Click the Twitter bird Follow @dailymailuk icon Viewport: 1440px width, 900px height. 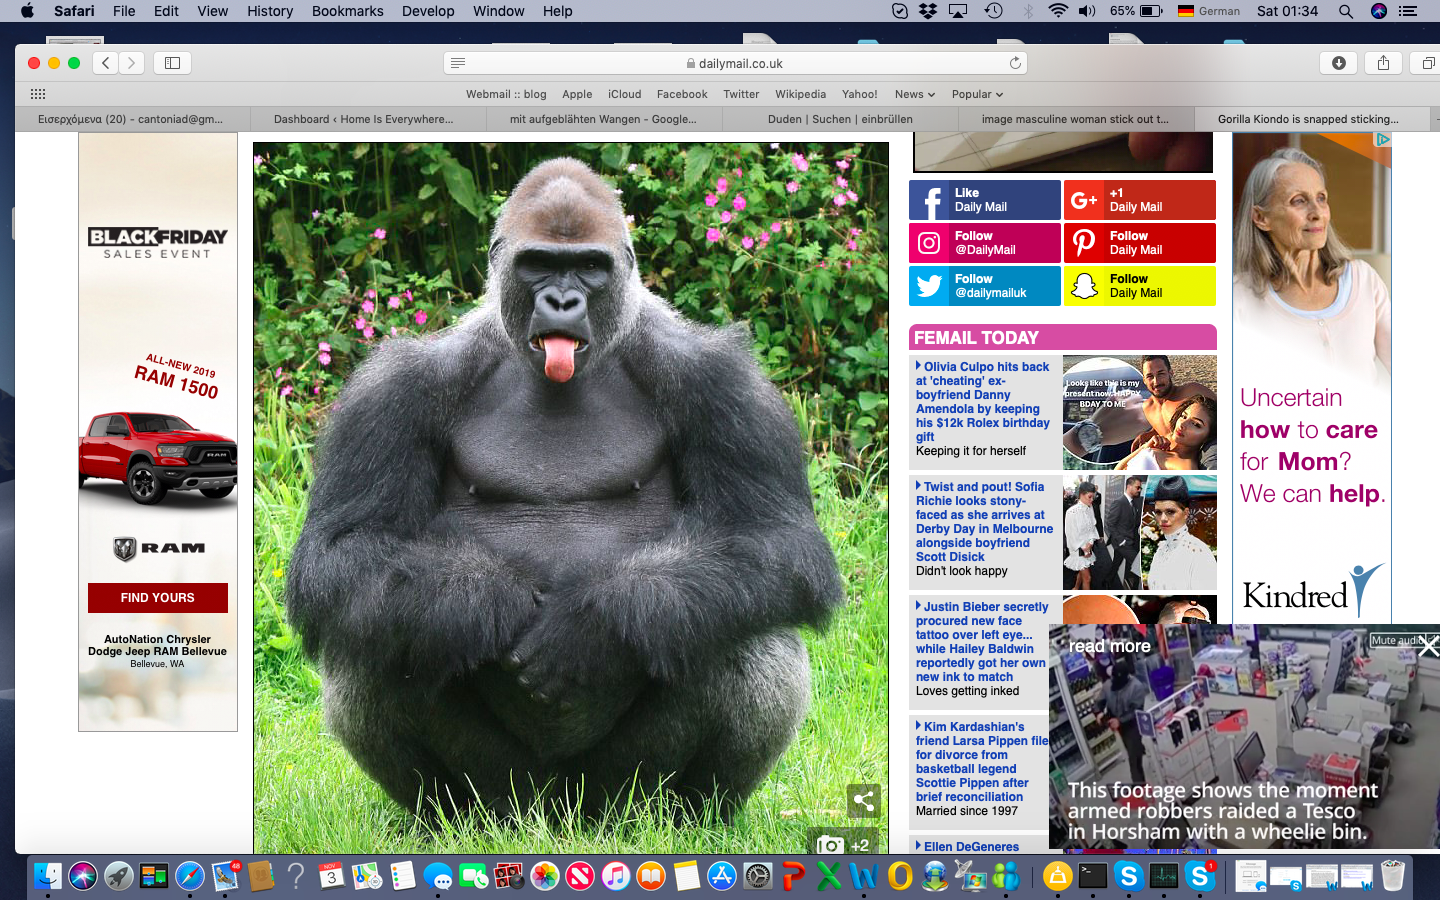[930, 286]
